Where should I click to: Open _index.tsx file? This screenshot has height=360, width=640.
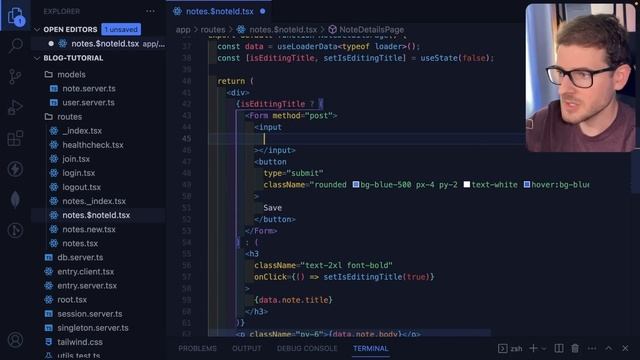coord(82,131)
